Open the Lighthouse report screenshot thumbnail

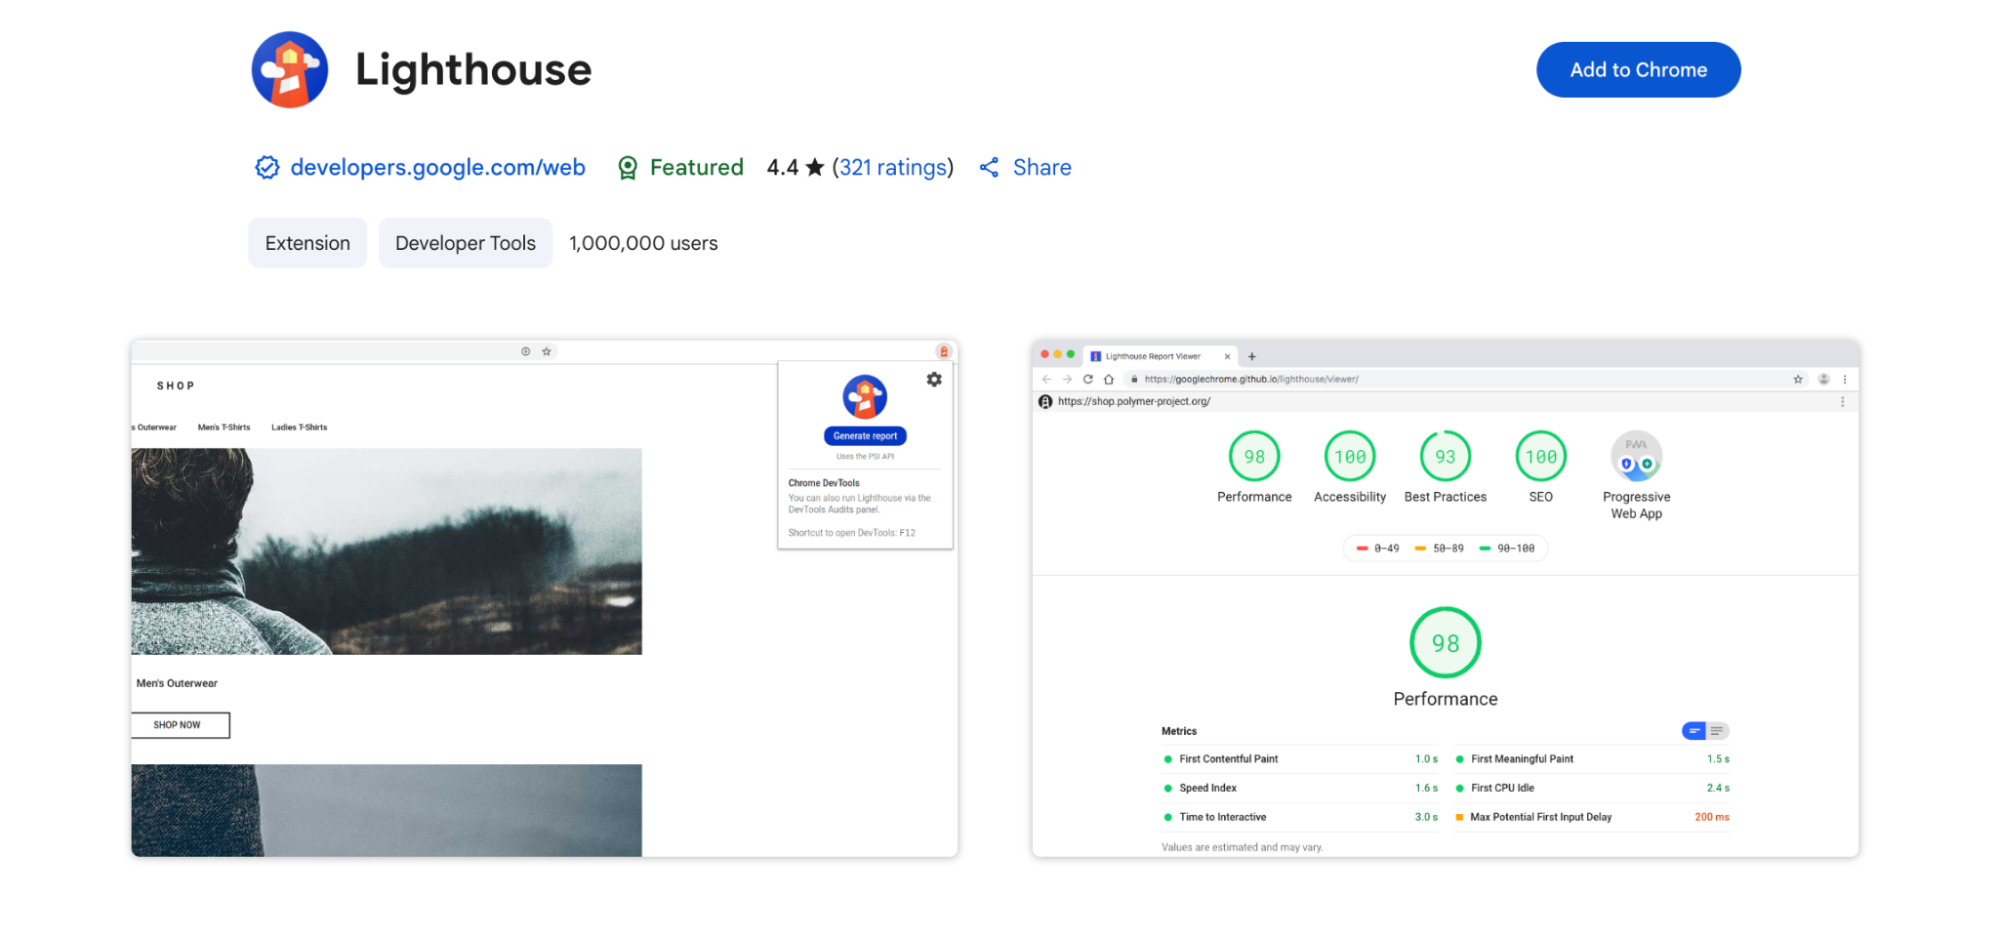click(x=1445, y=598)
